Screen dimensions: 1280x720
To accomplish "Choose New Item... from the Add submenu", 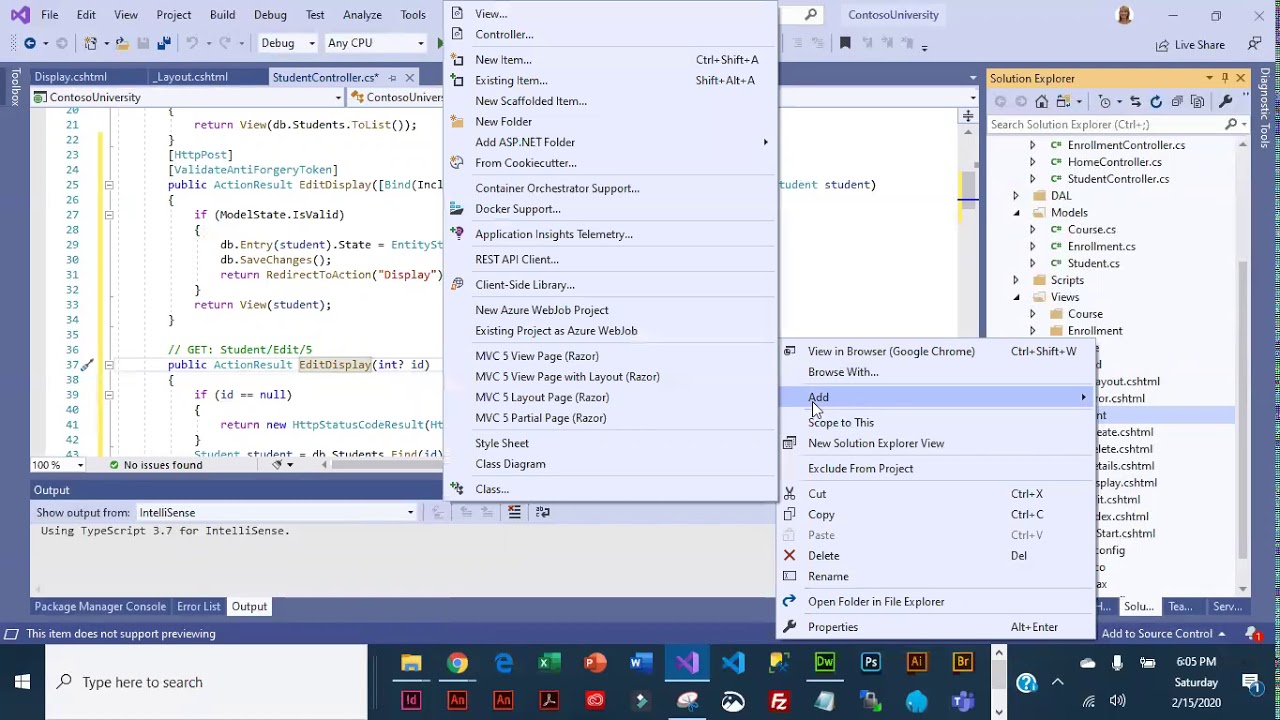I will (x=610, y=60).
